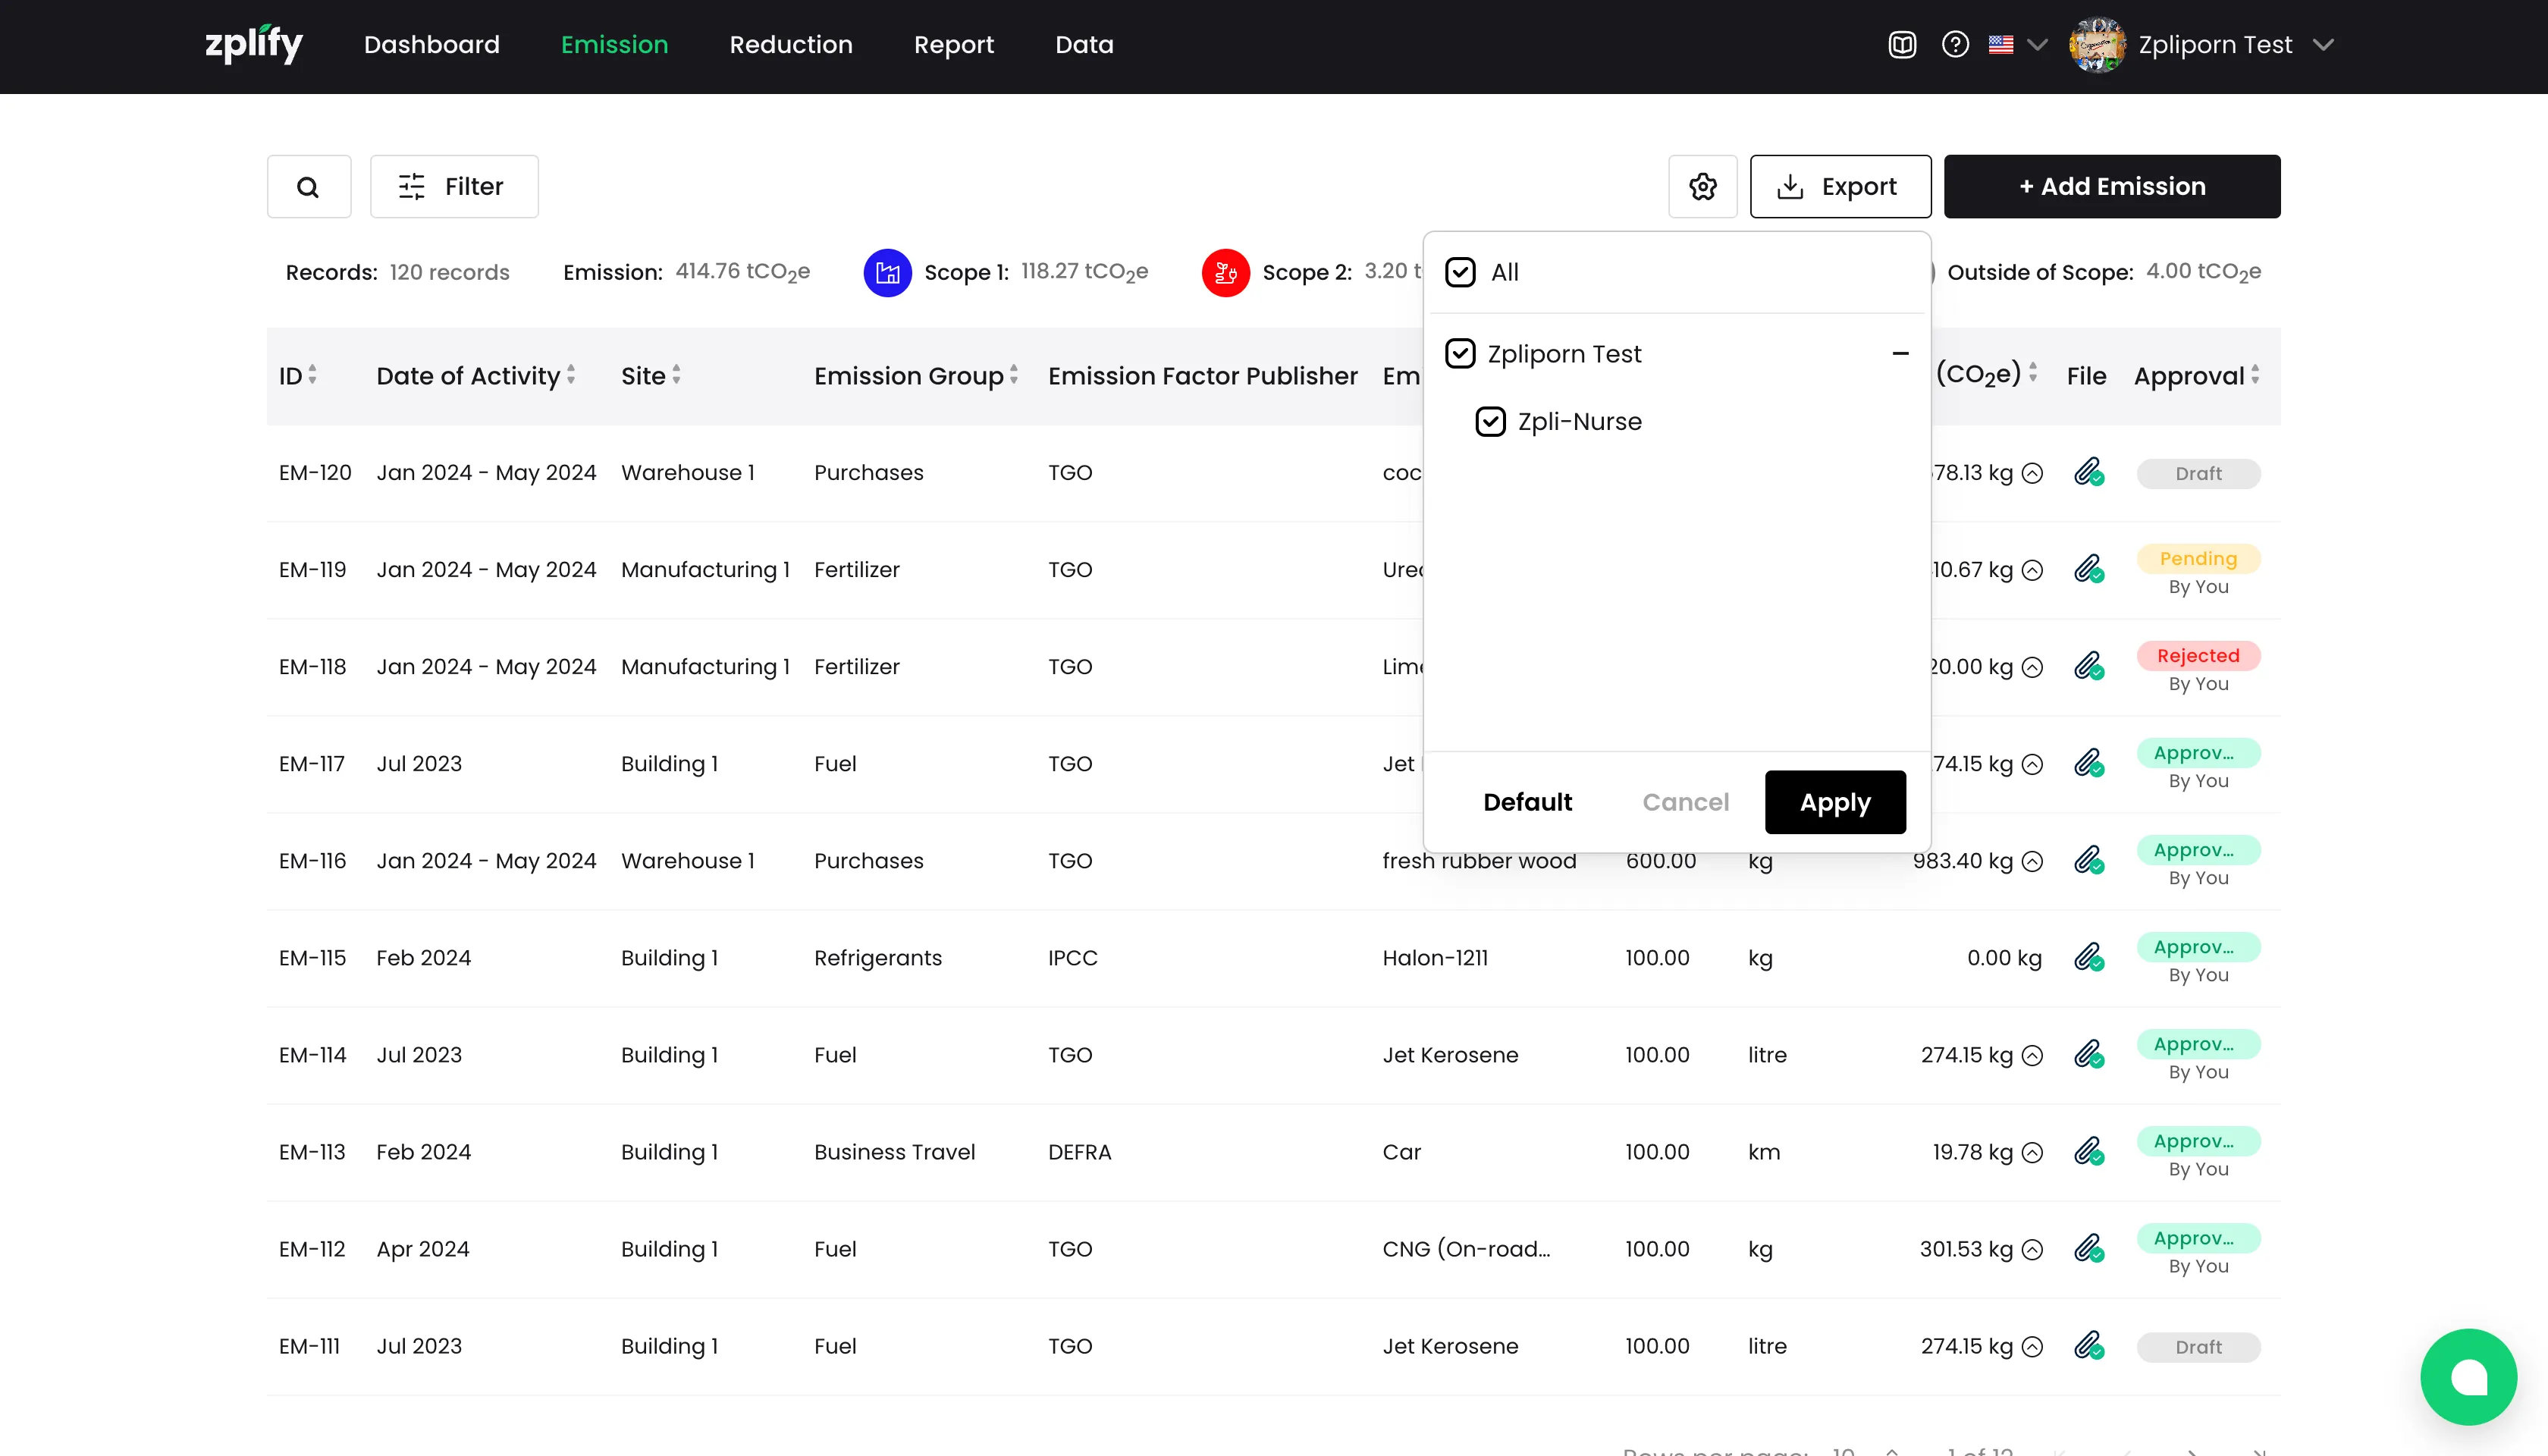
Task: Click the Scope 1 blue factory icon
Action: (x=887, y=272)
